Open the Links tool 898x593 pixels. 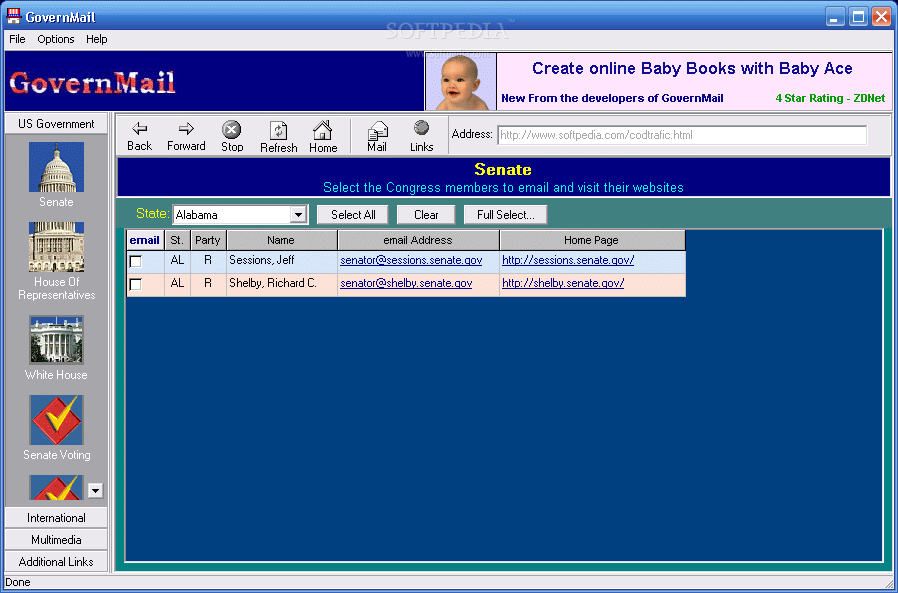pyautogui.click(x=422, y=136)
